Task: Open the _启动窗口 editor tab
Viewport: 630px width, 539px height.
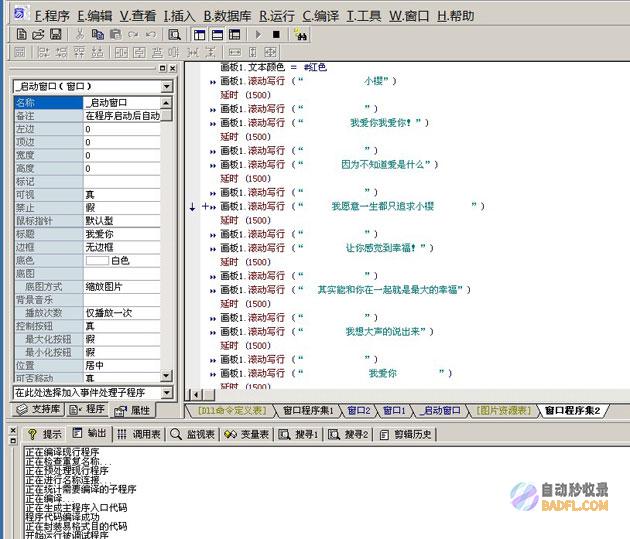Action: (x=440, y=410)
